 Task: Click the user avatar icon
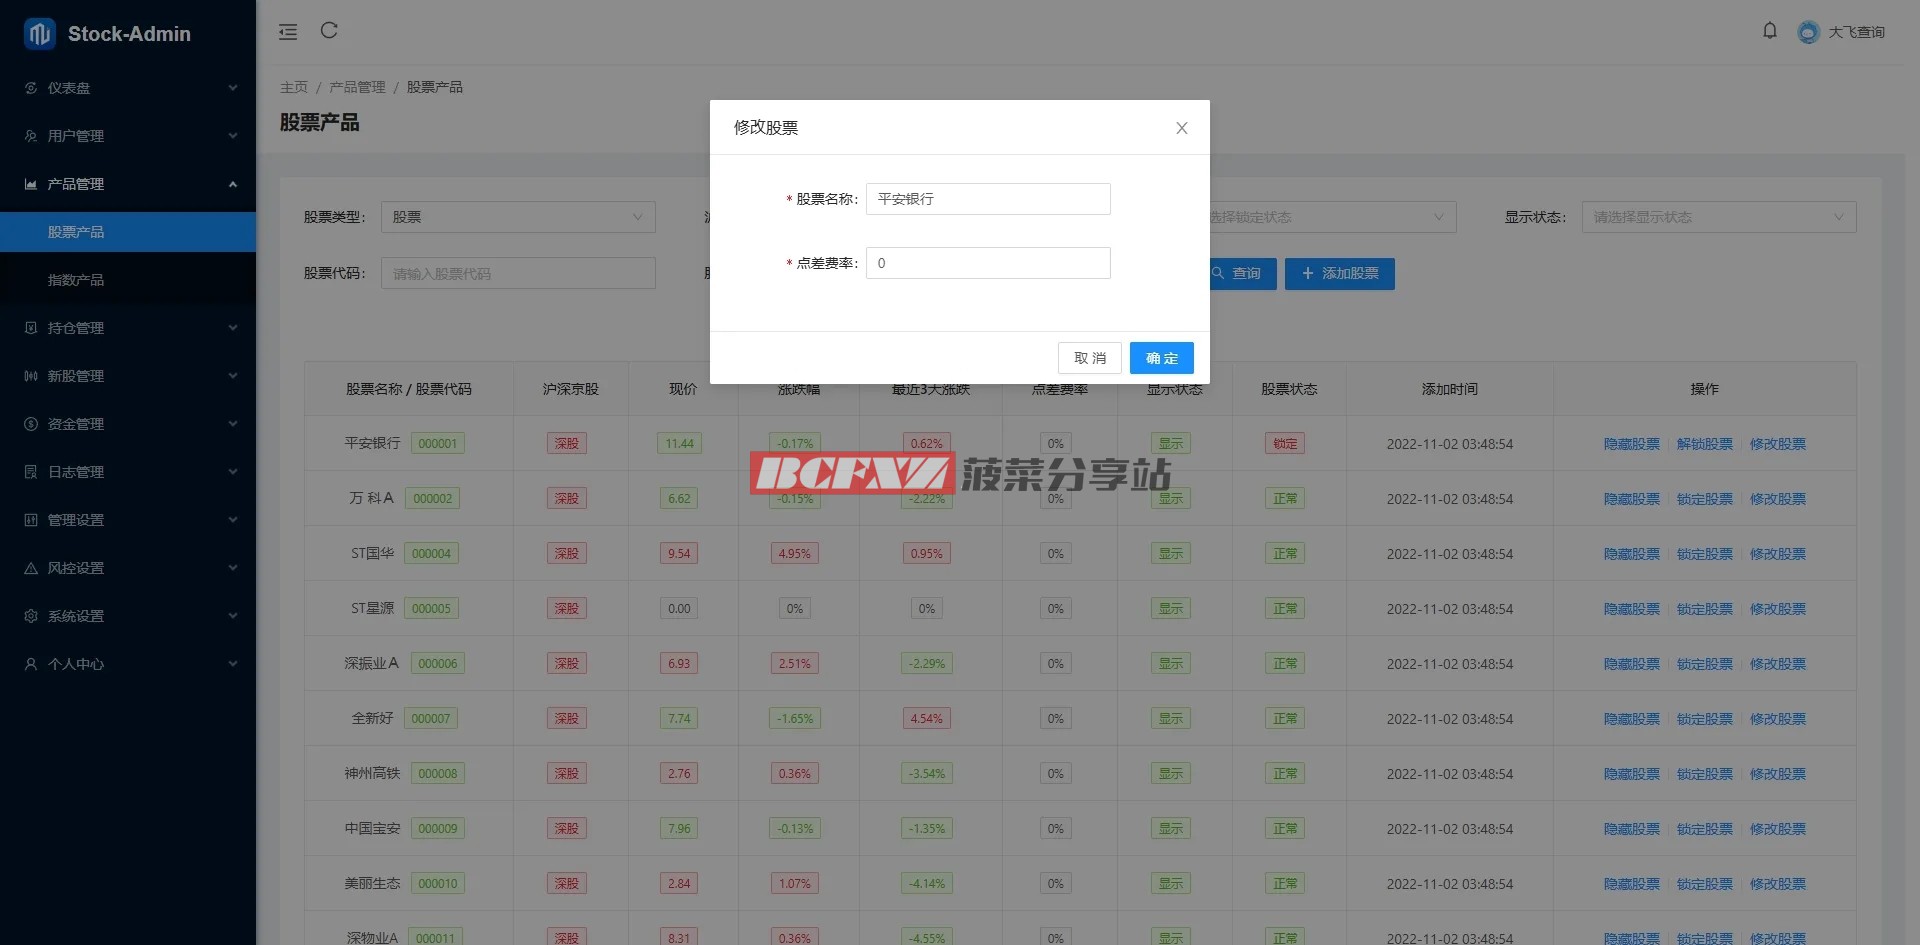point(1808,32)
